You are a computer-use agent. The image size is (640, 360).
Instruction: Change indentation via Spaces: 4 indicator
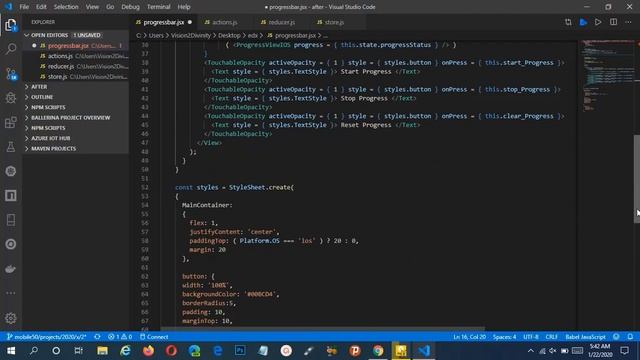tap(504, 337)
